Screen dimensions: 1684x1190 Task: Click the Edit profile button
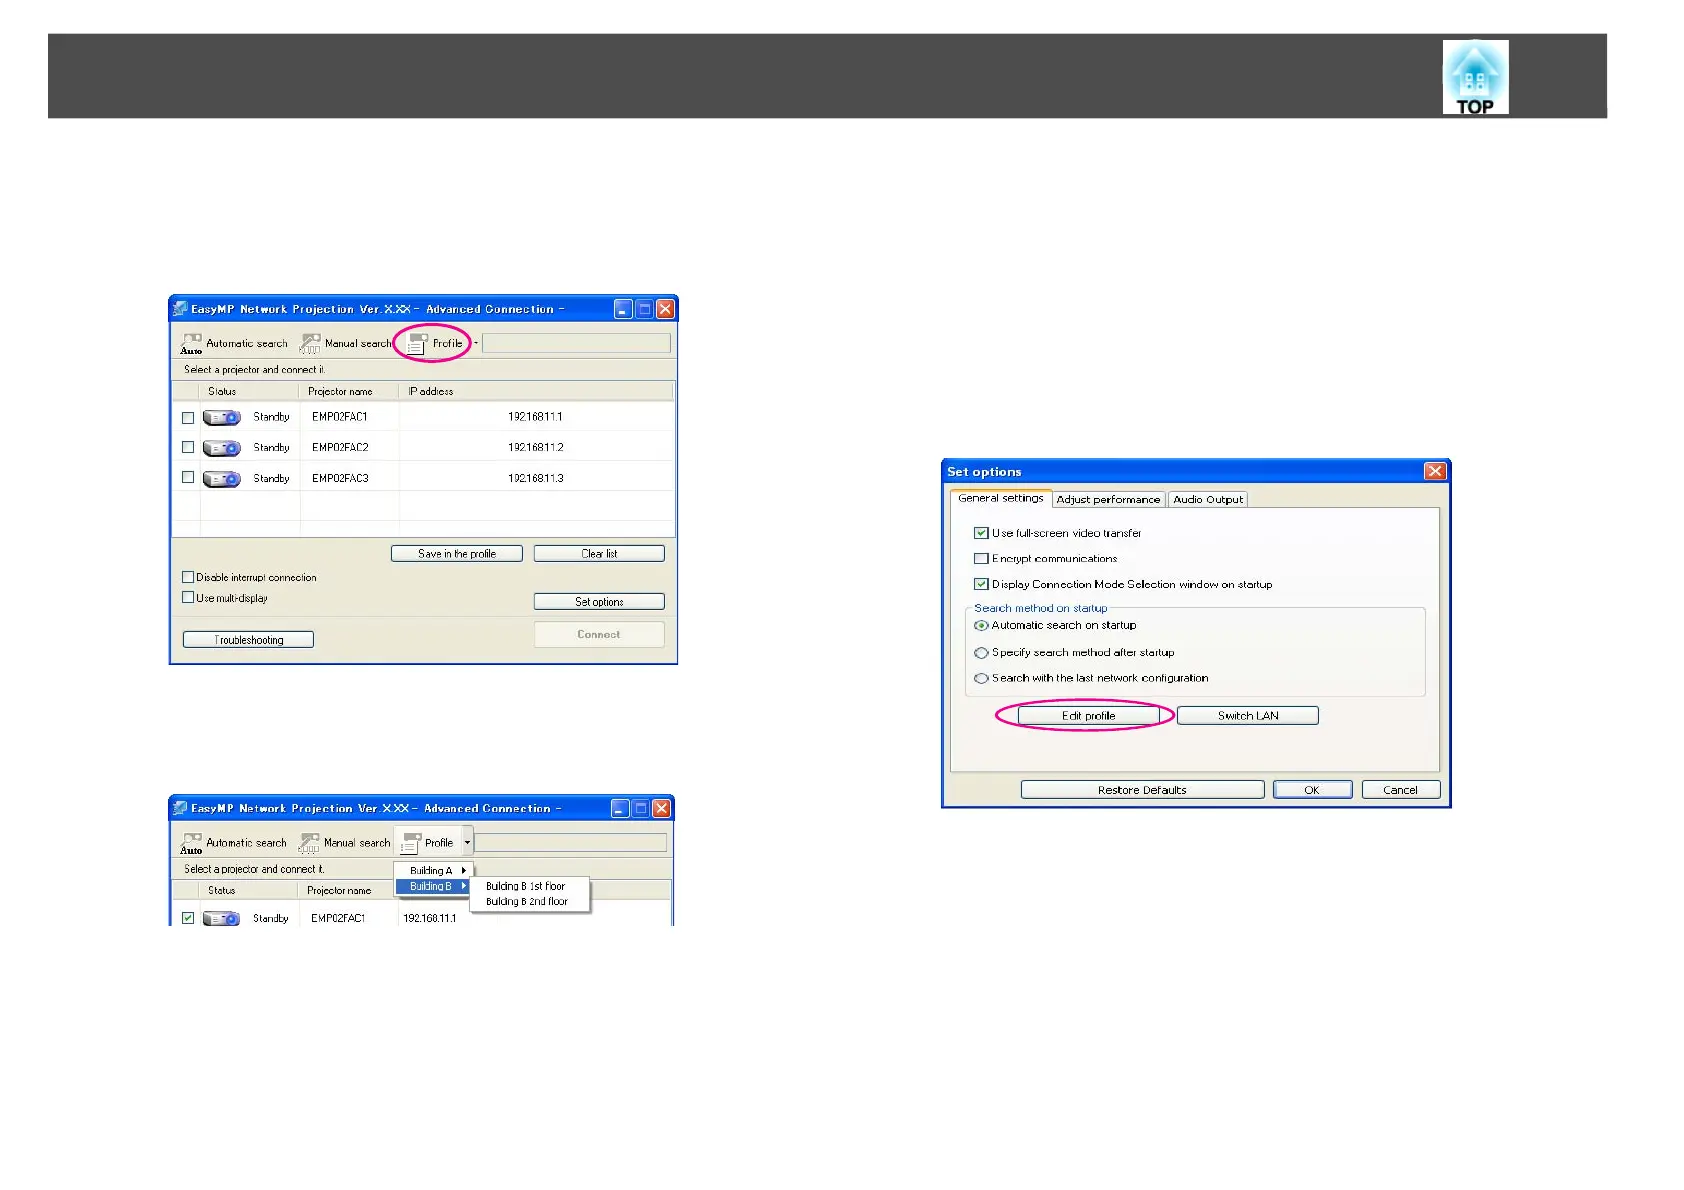point(1088,715)
